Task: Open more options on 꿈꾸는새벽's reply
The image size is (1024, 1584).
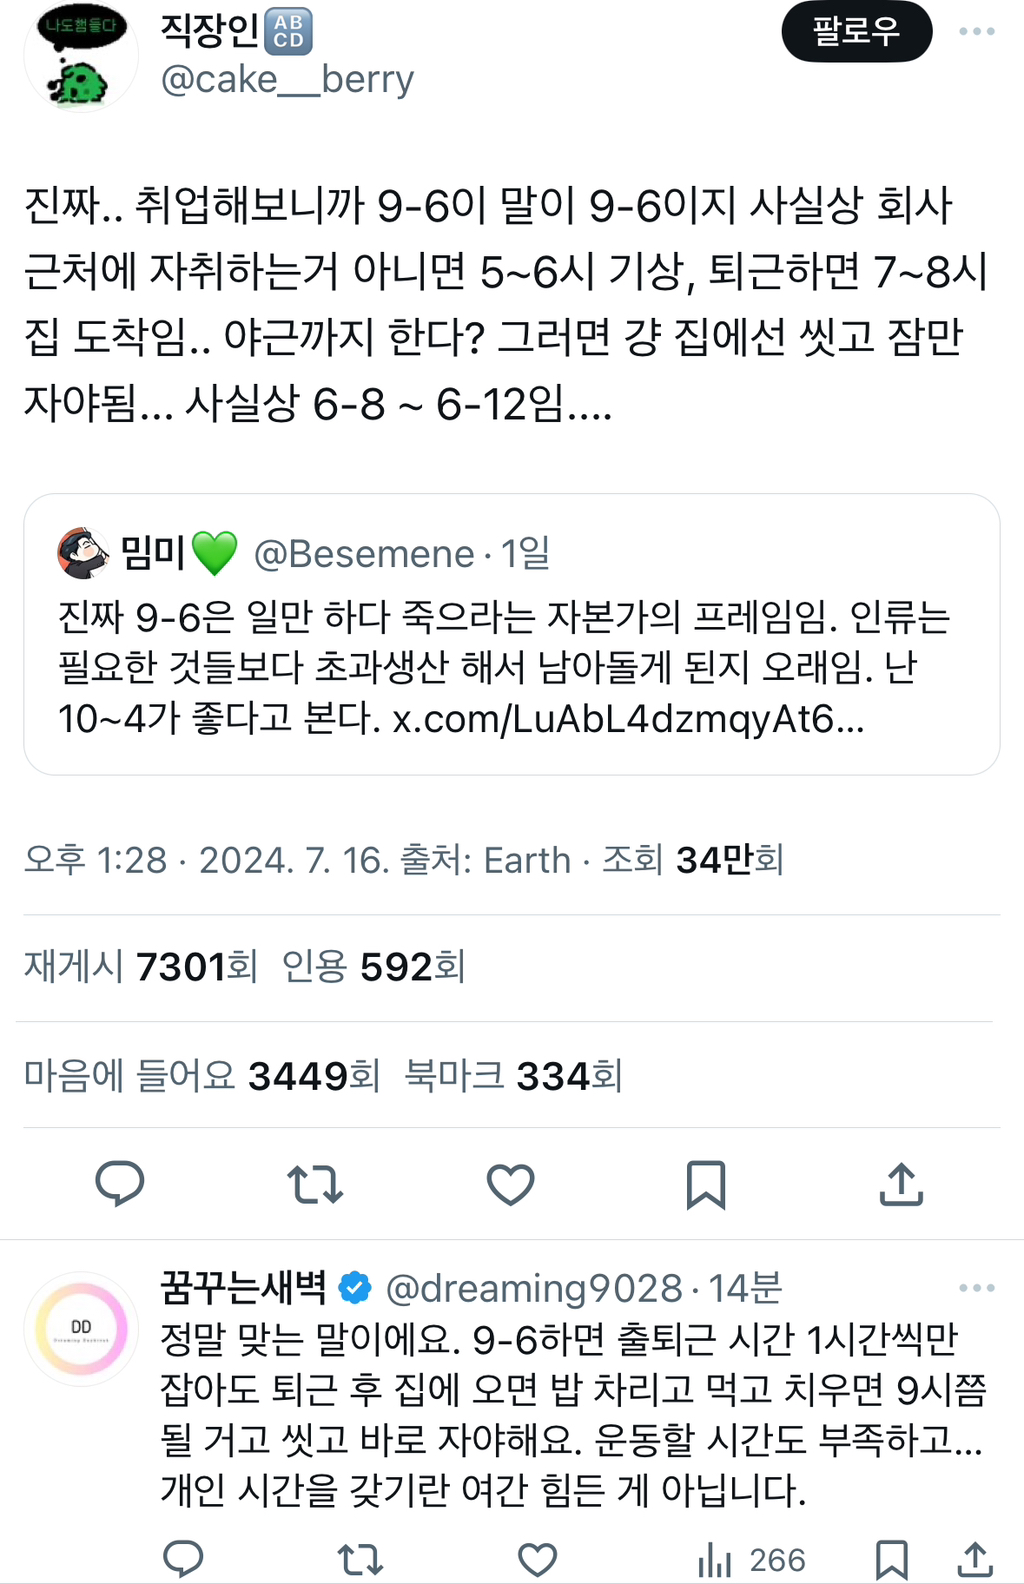Action: [x=976, y=1288]
